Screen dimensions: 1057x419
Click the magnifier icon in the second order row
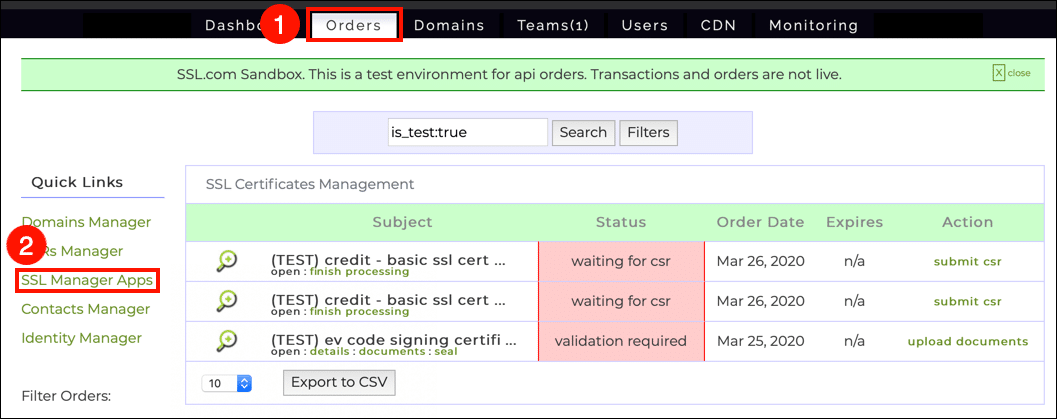227,301
